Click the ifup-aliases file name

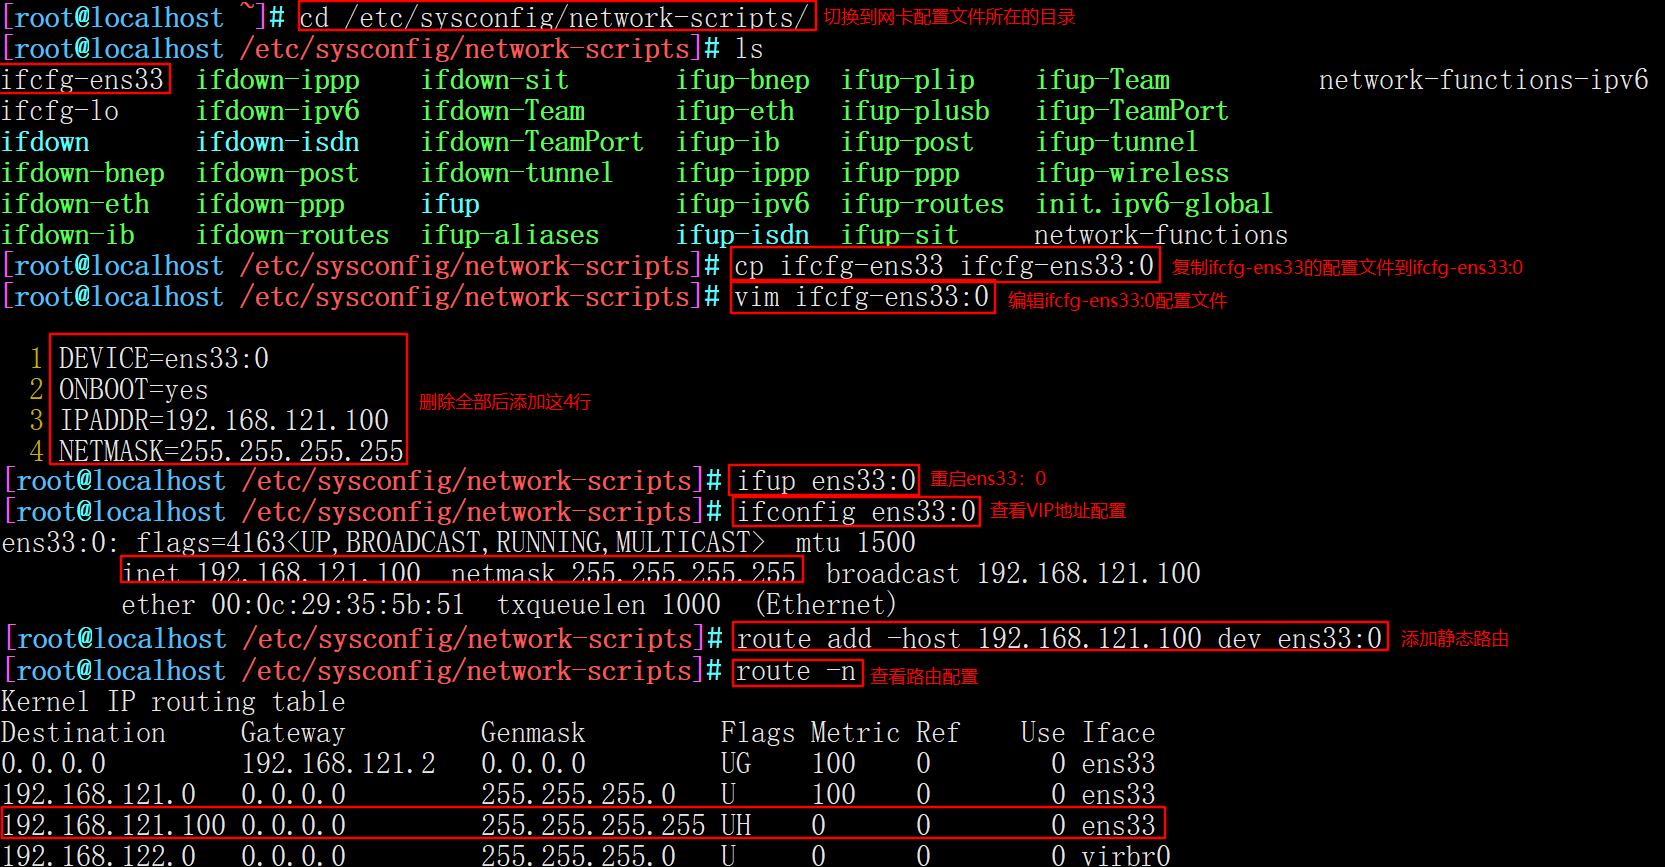[x=510, y=235]
